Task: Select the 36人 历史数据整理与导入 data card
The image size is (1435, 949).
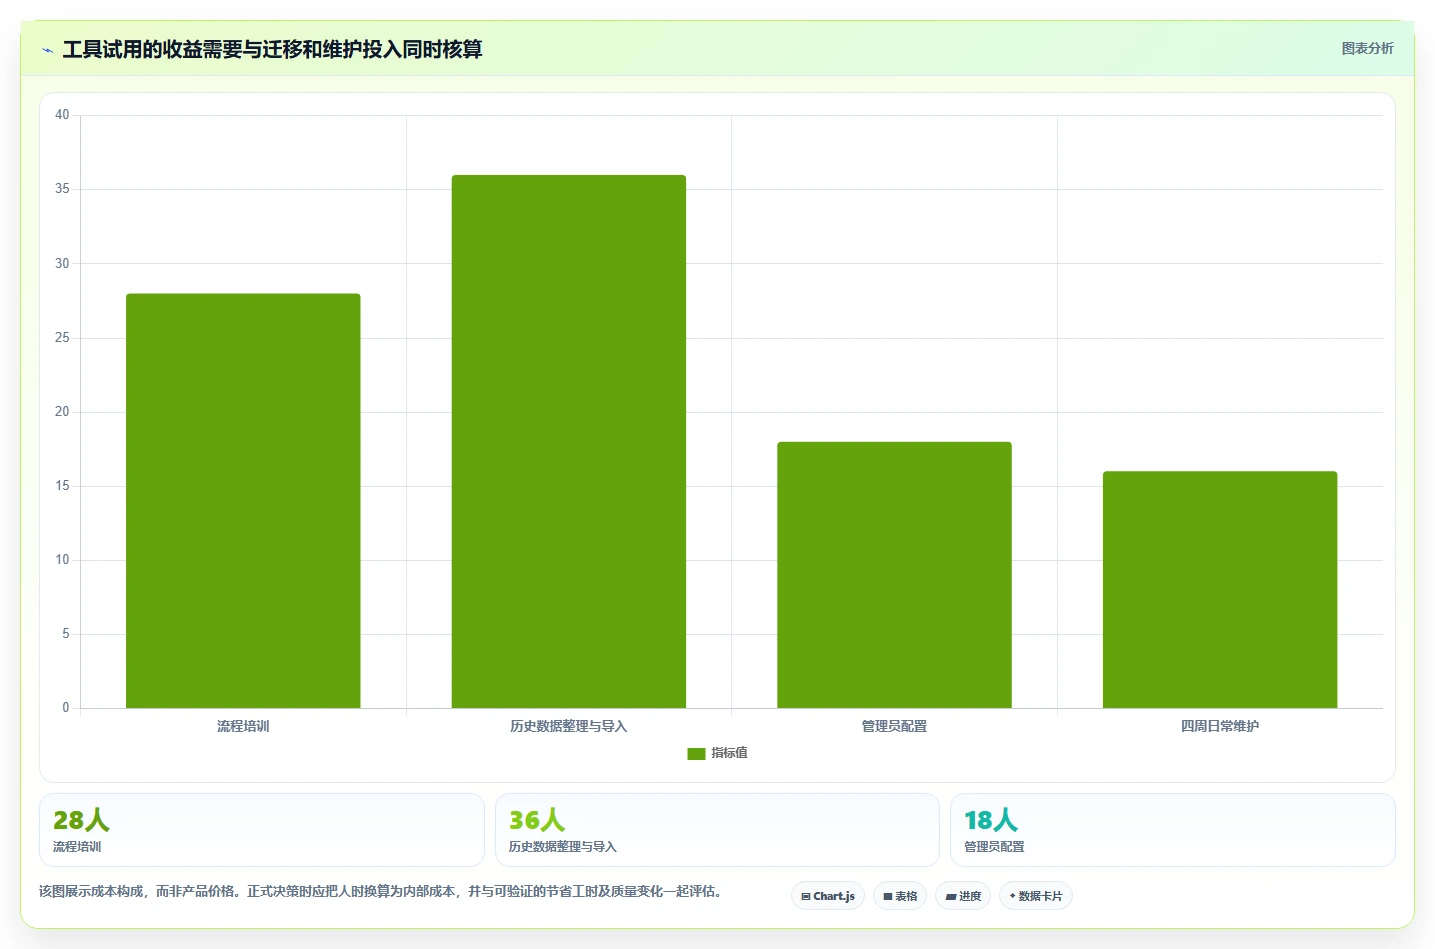Action: coord(717,830)
